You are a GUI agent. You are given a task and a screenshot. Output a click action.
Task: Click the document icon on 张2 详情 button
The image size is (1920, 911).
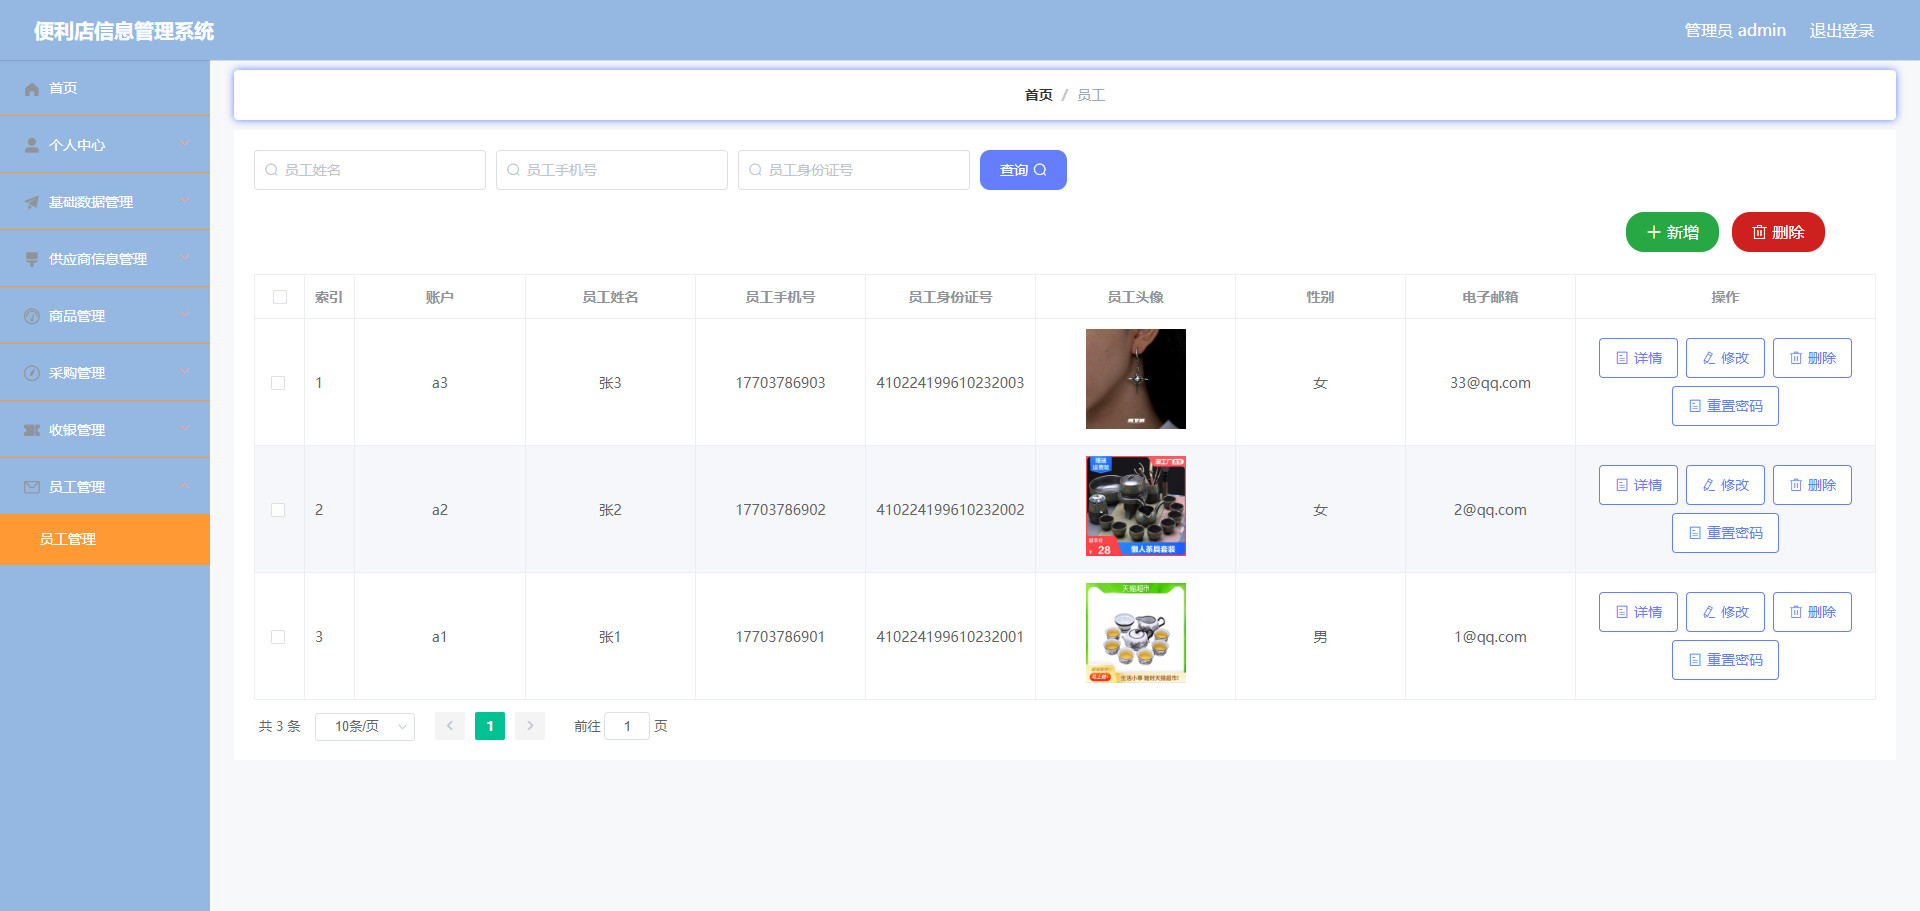1622,485
